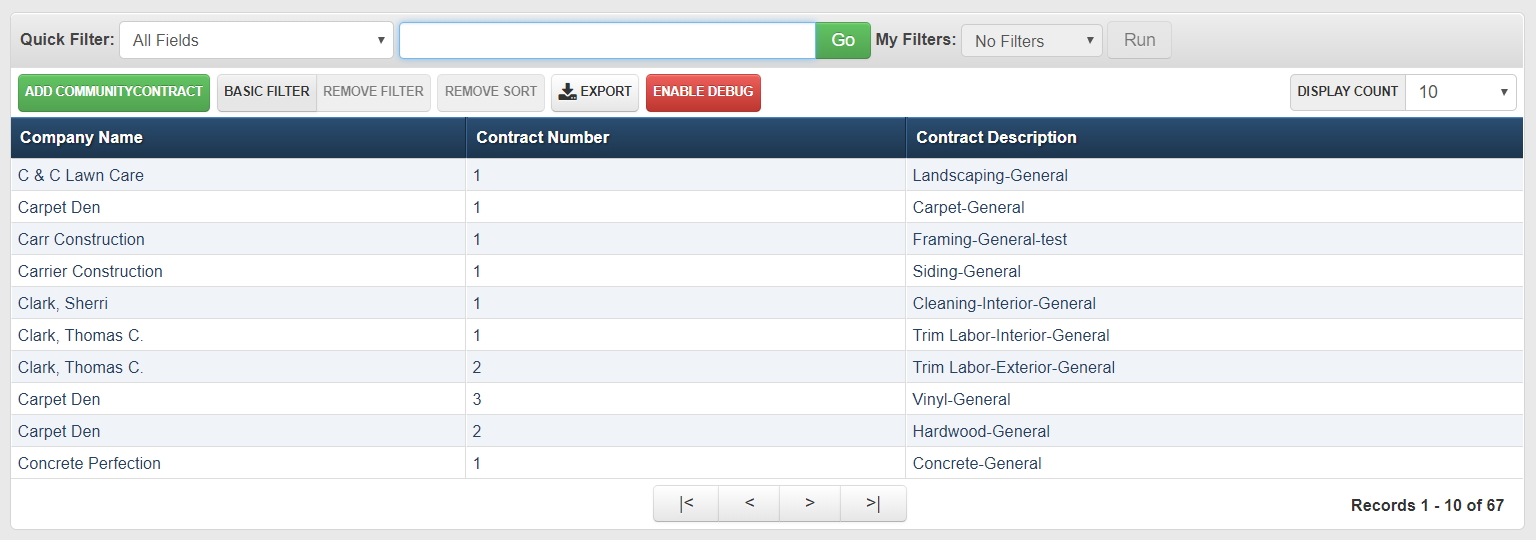This screenshot has width=1536, height=540.
Task: Click the Run filter button
Action: [x=1139, y=41]
